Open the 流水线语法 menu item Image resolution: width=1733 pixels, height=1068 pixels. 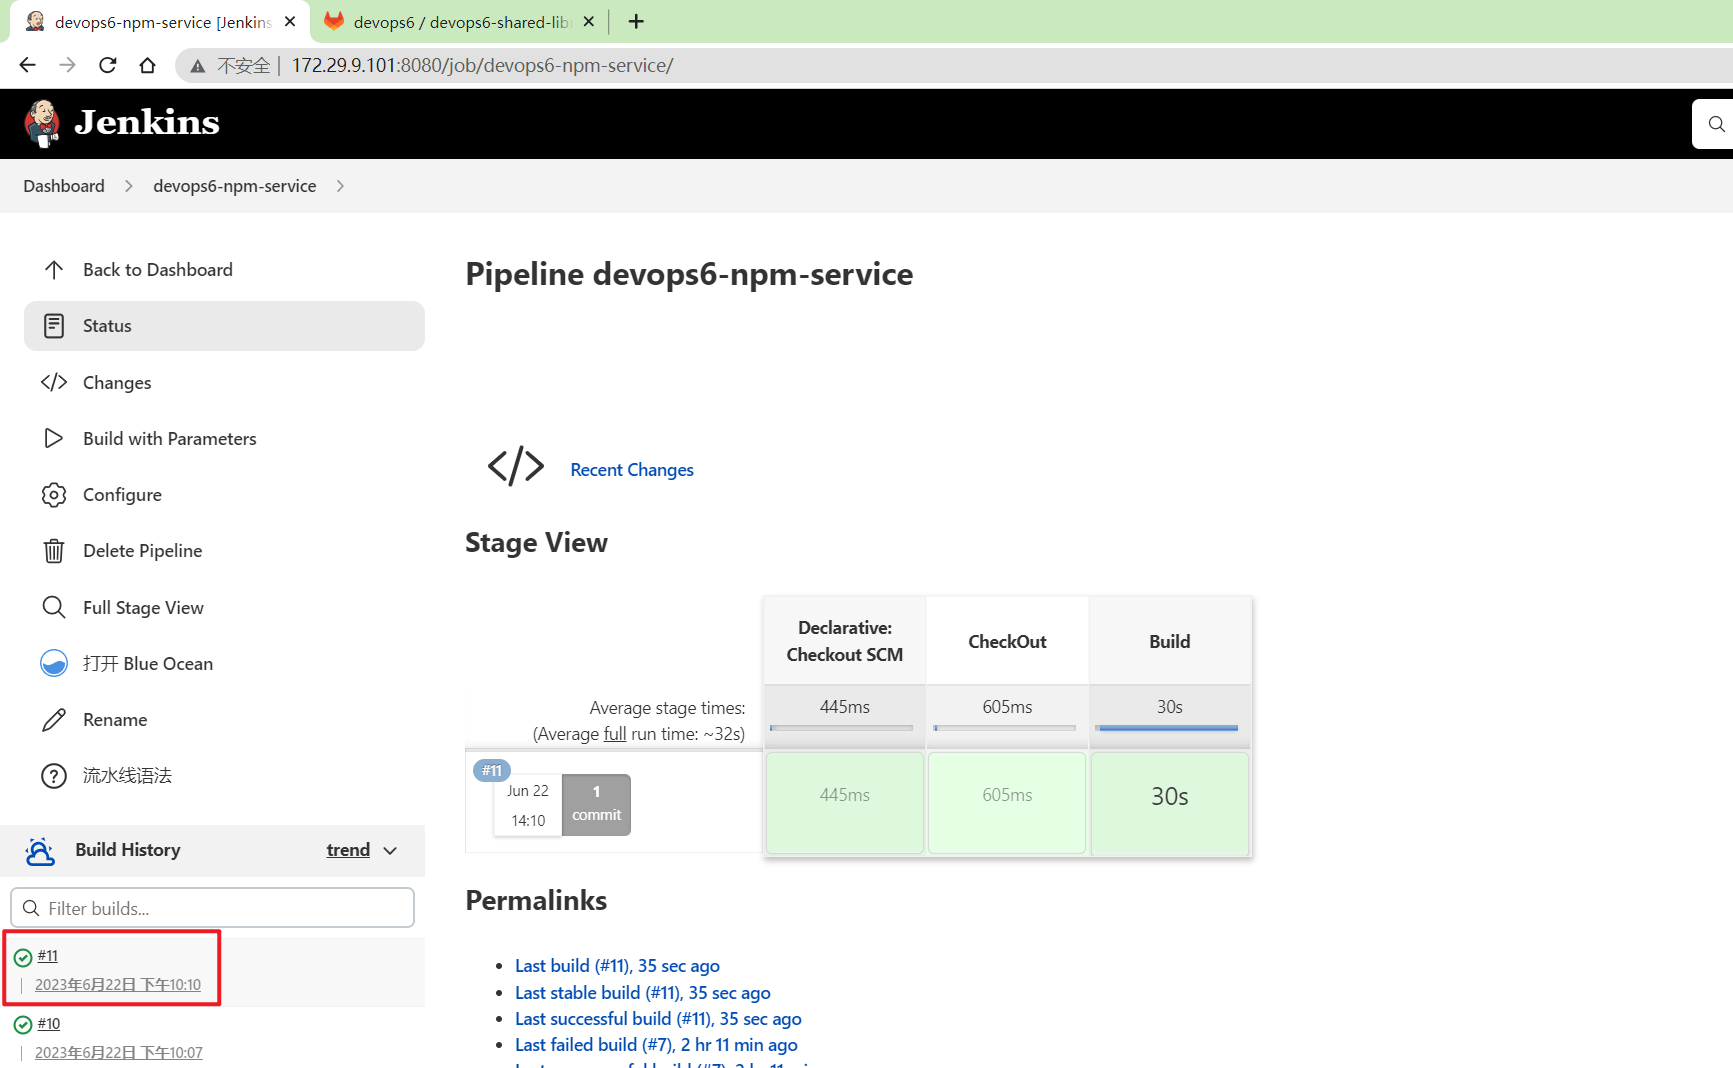[224, 776]
